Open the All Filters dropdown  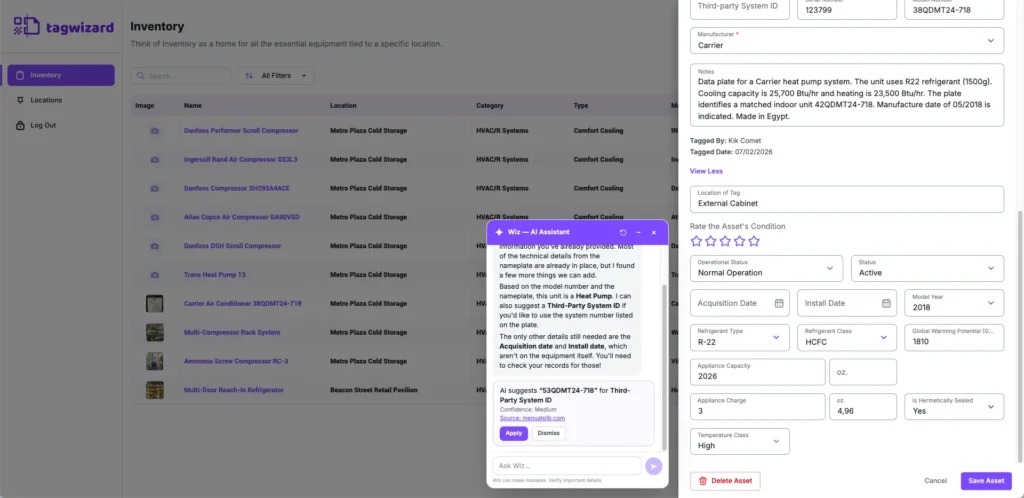coord(276,76)
